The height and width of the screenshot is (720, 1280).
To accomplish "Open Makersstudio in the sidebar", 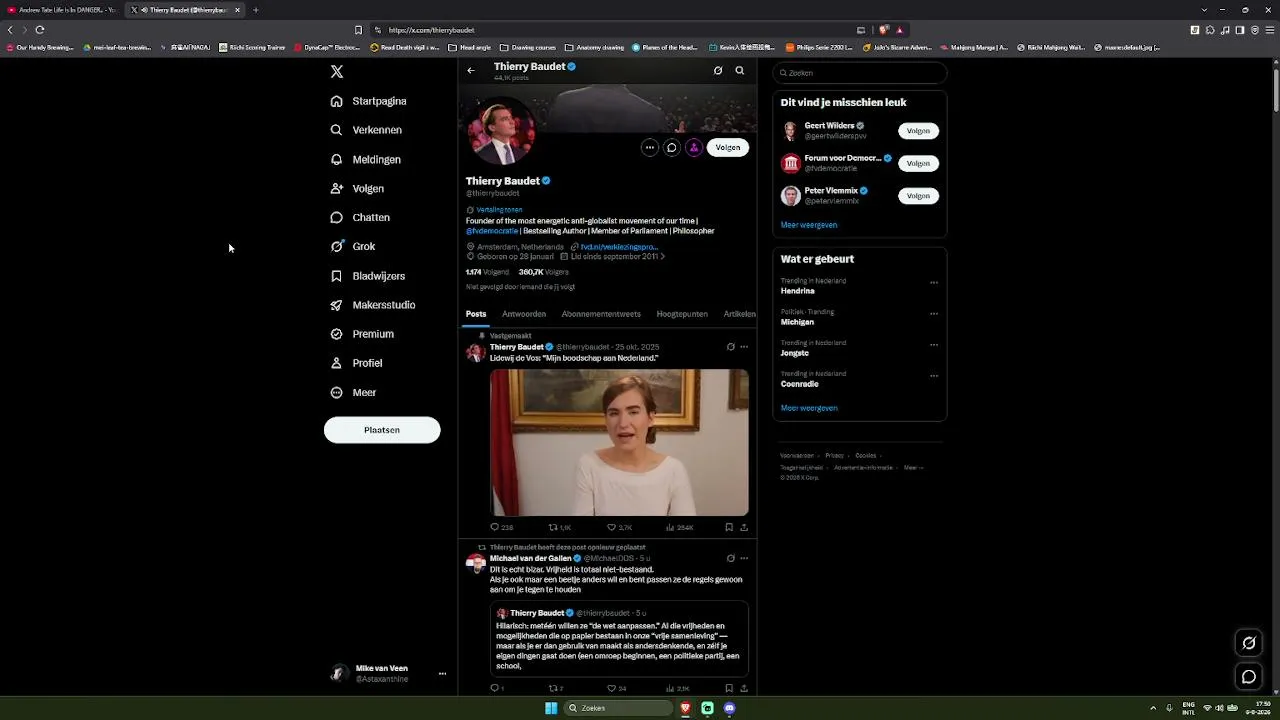I will point(372,305).
